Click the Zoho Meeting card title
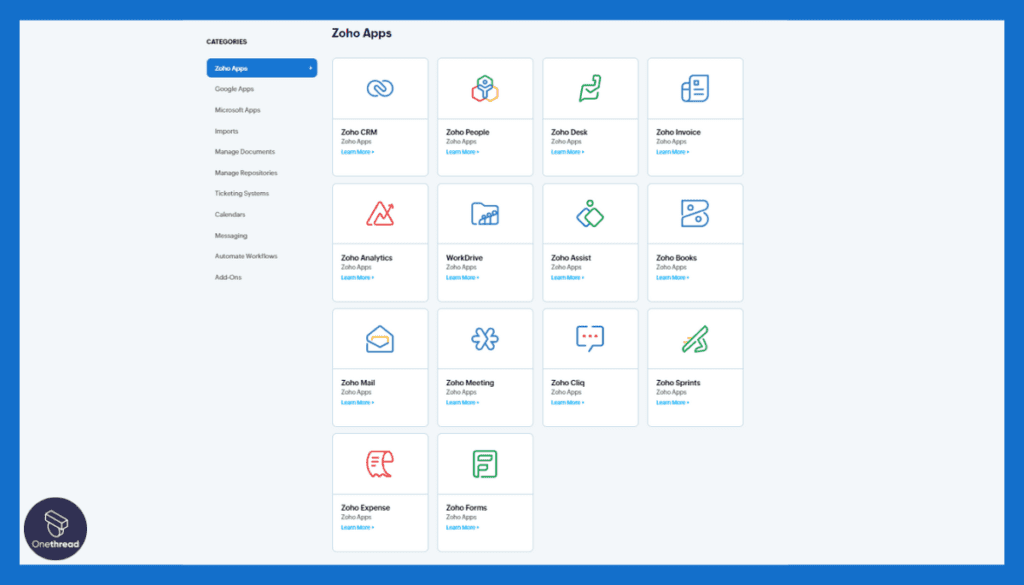The image size is (1024, 585). click(x=470, y=383)
